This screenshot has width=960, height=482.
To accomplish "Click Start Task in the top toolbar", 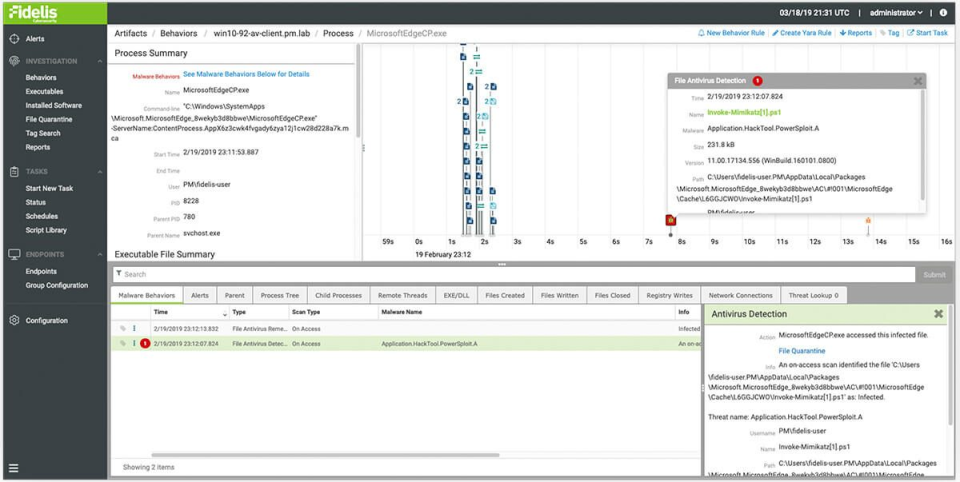I will (927, 33).
